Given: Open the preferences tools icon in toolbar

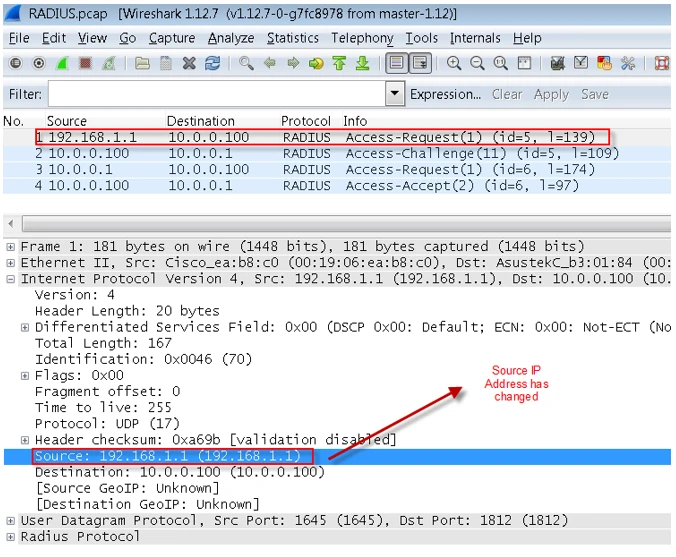Looking at the screenshot, I should [x=628, y=63].
